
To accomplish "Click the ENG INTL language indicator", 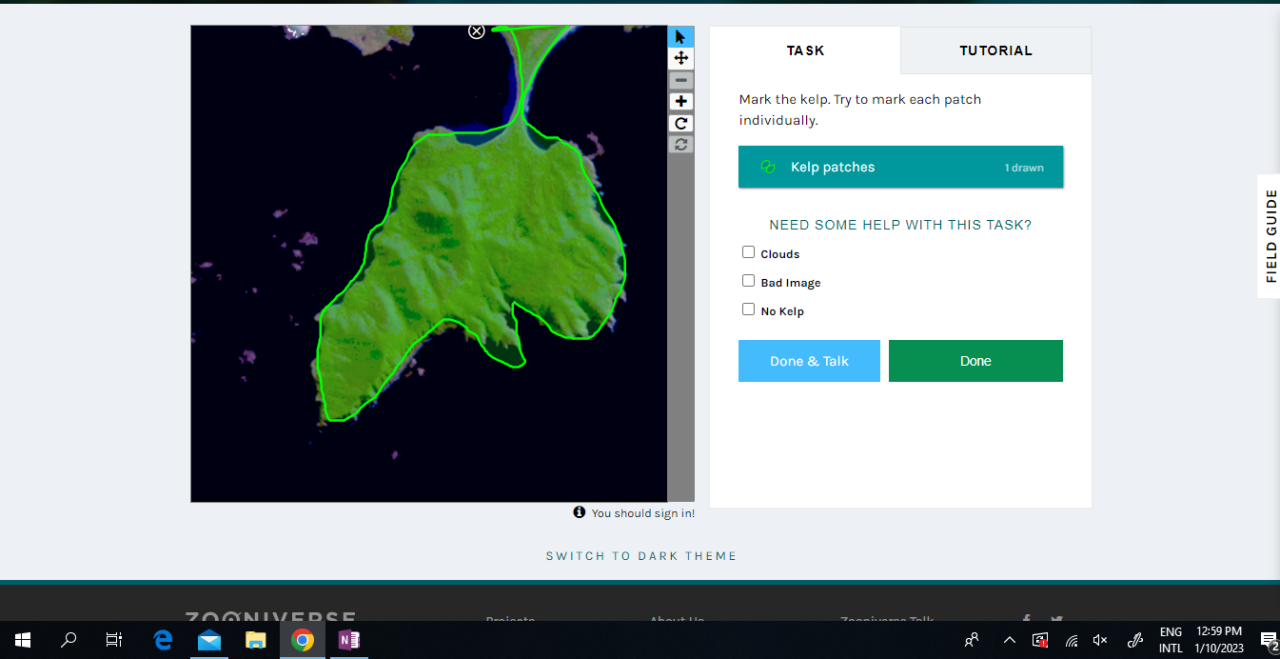I will coord(1170,640).
